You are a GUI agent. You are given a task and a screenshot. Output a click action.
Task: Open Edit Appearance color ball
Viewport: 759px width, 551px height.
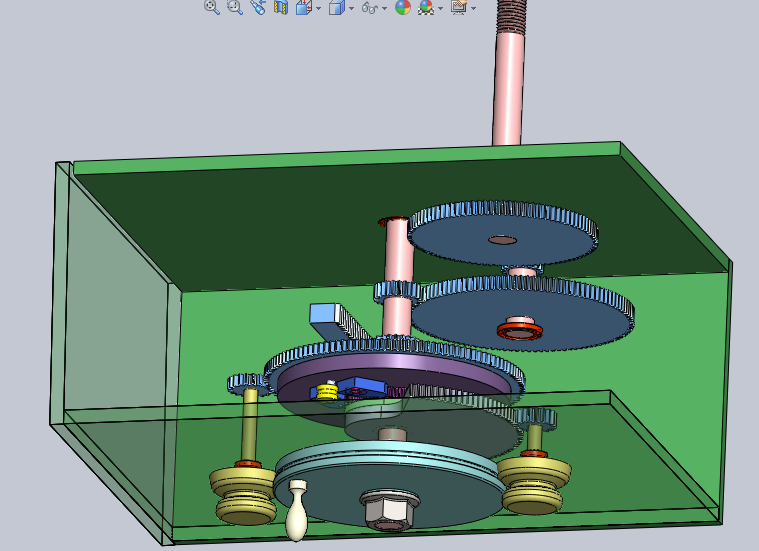pos(403,7)
